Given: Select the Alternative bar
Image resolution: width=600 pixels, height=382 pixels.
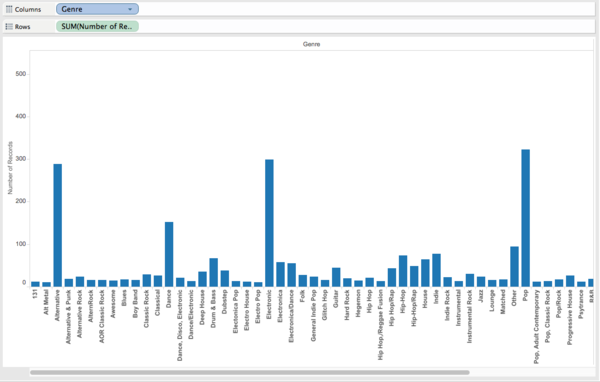Looking at the screenshot, I should (x=57, y=225).
